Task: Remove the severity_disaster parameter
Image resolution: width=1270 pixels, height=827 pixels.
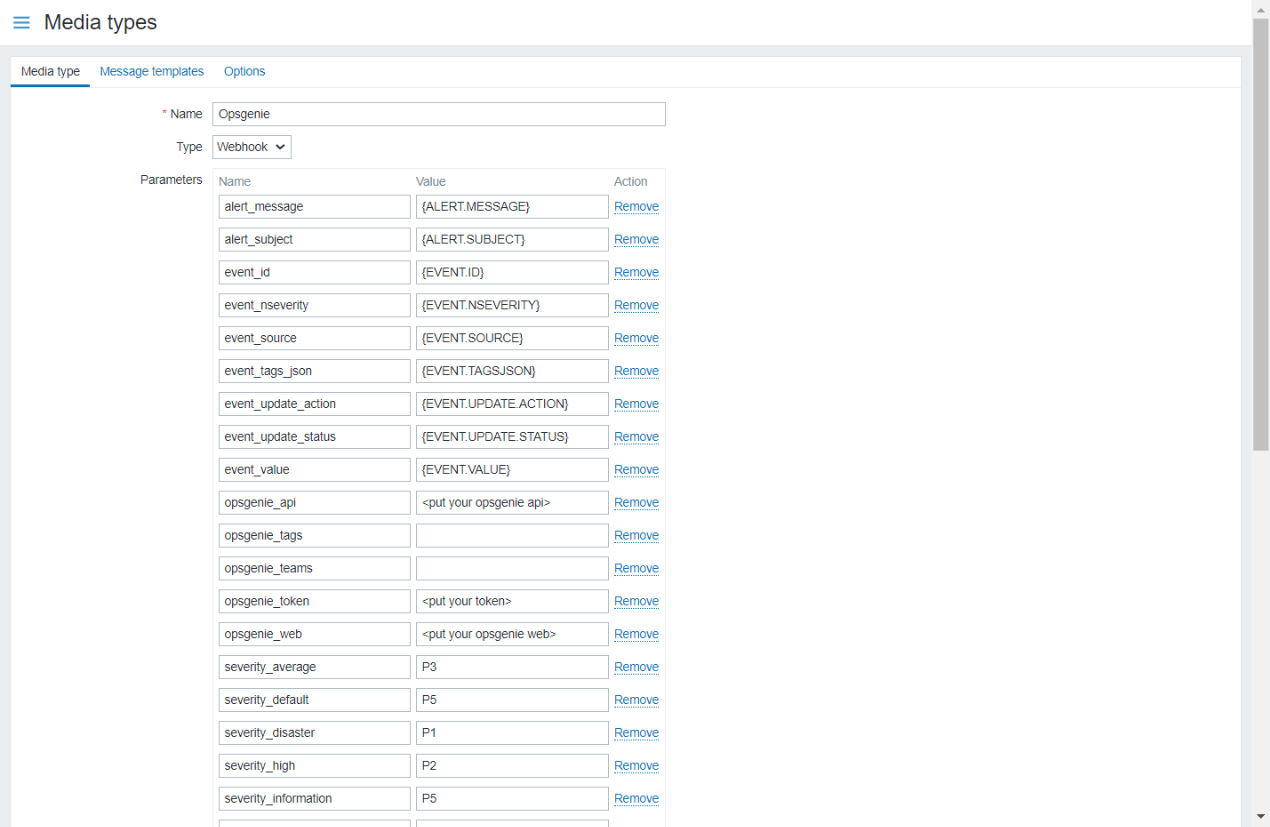Action: (x=636, y=733)
